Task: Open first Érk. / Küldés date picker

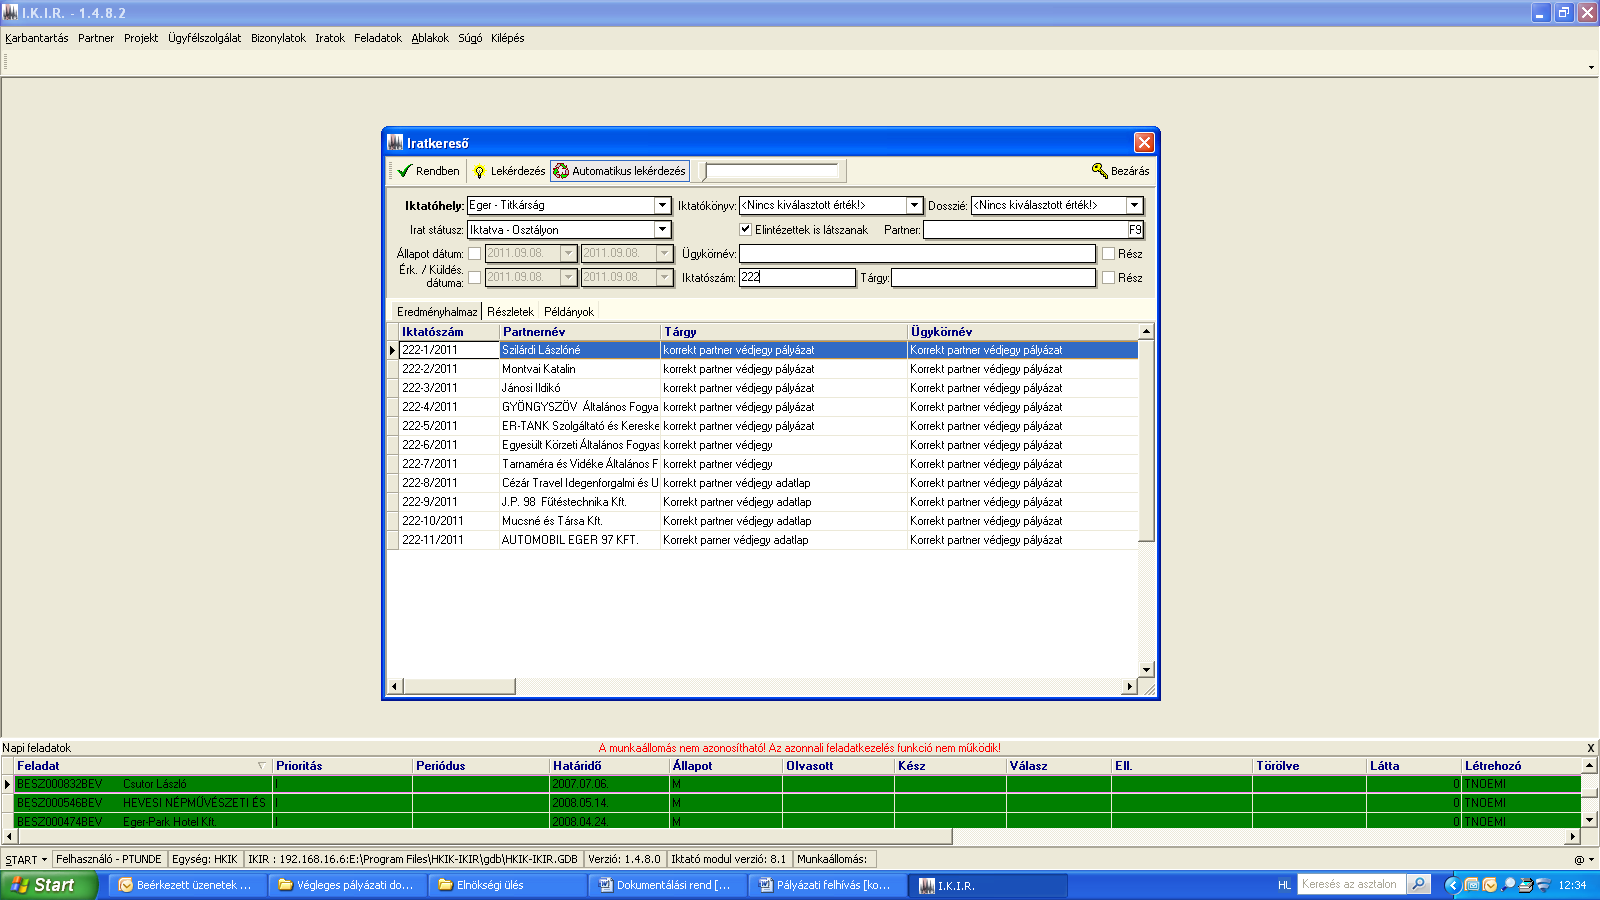Action: (x=568, y=277)
